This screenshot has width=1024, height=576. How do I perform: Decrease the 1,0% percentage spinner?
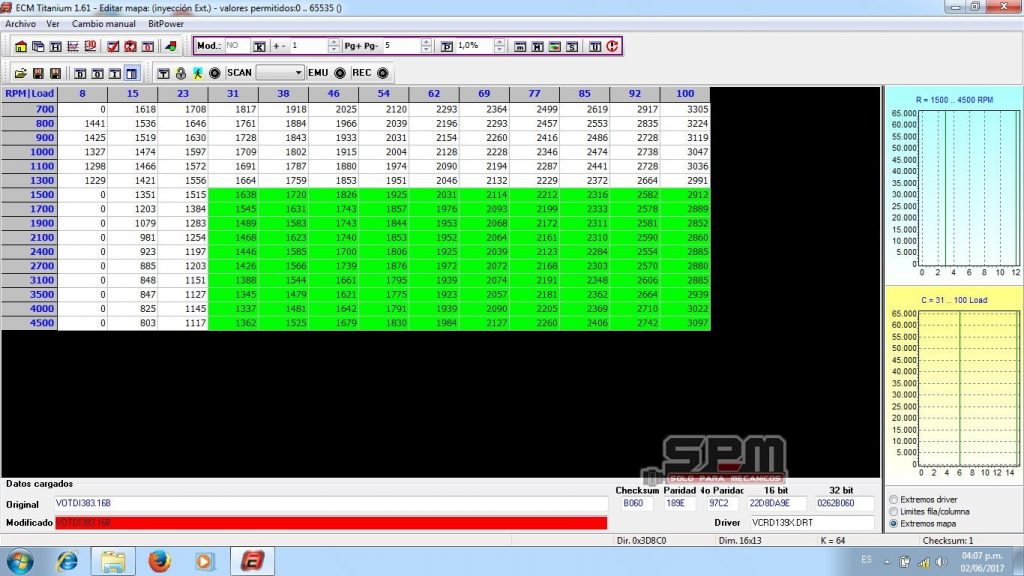pos(500,50)
